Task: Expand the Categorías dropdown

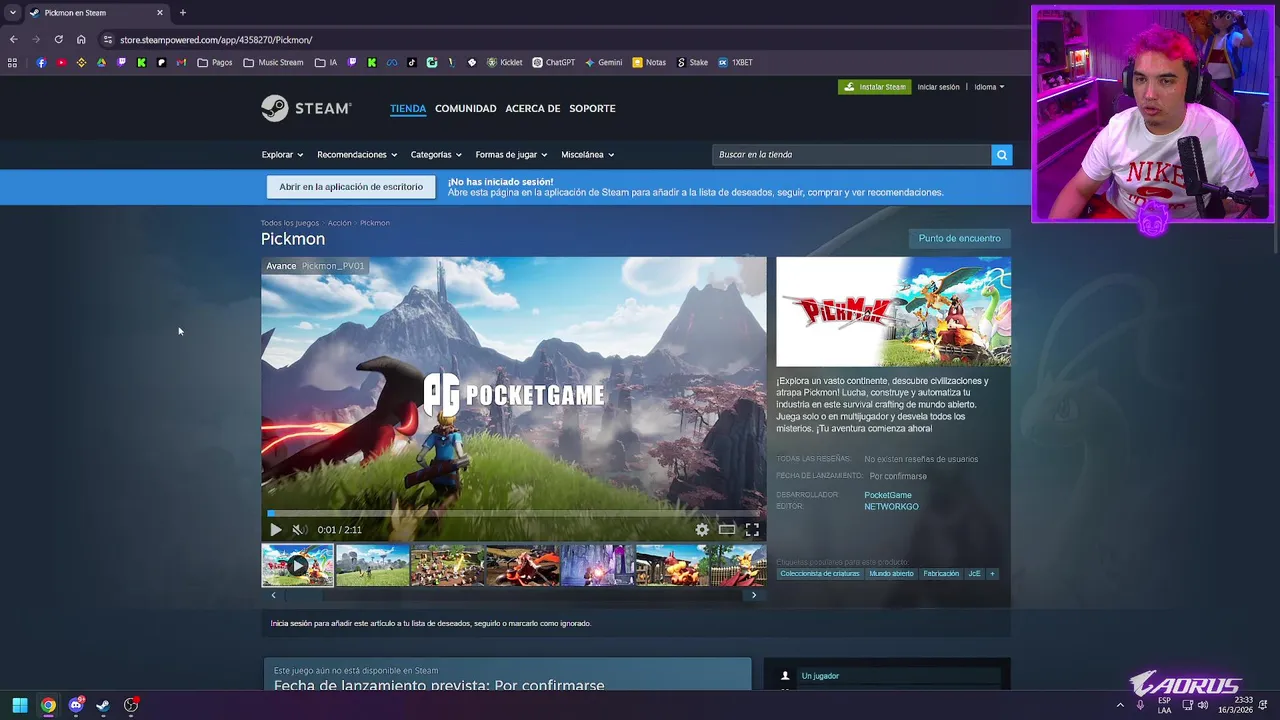Action: pyautogui.click(x=436, y=155)
